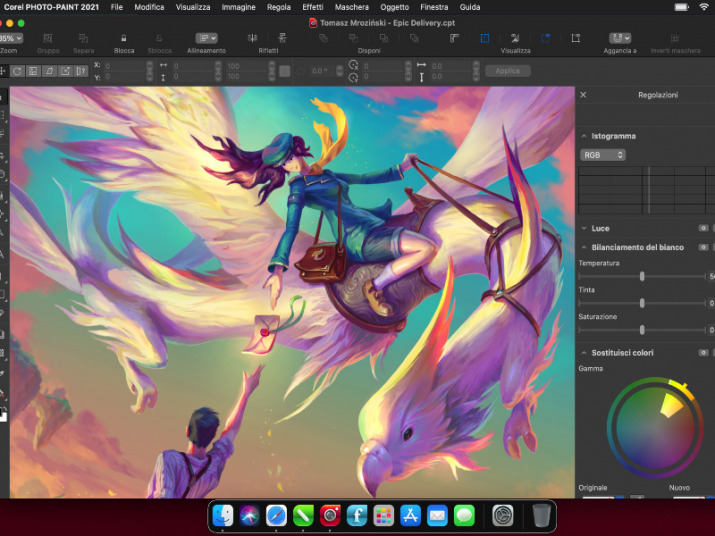
Task: Open the Finestra menu
Action: [x=434, y=7]
